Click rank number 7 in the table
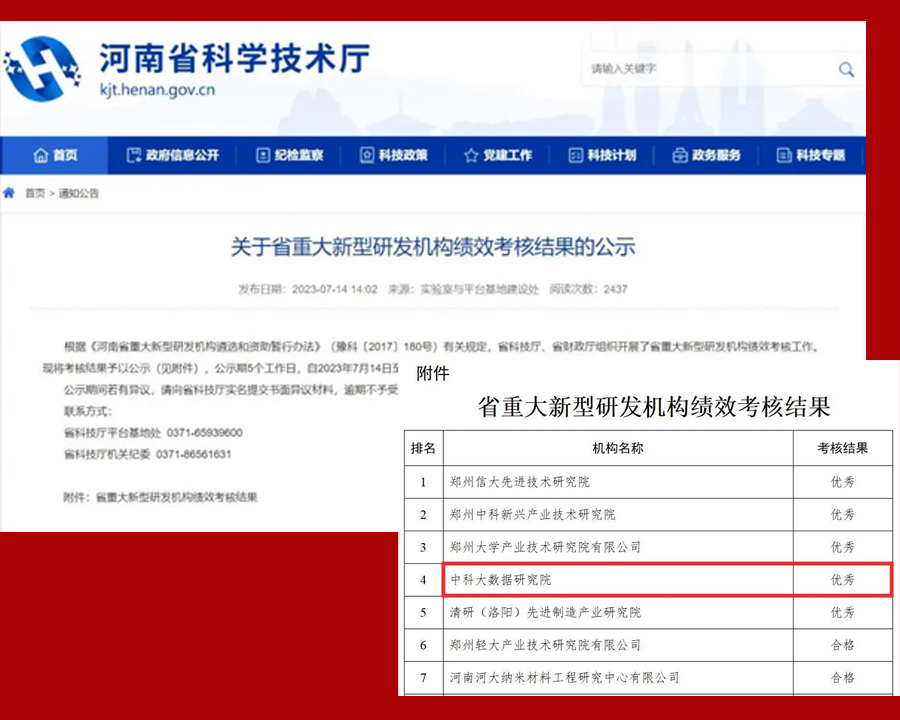 423,678
